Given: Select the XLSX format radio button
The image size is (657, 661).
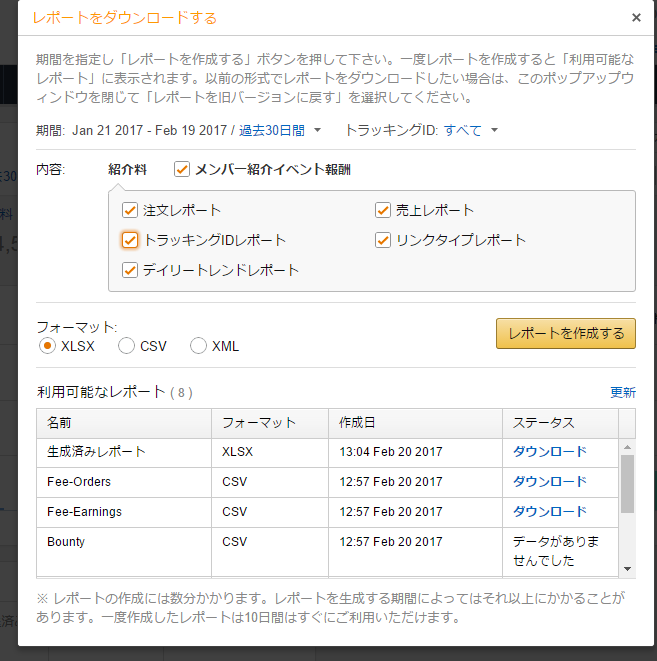Looking at the screenshot, I should point(47,346).
